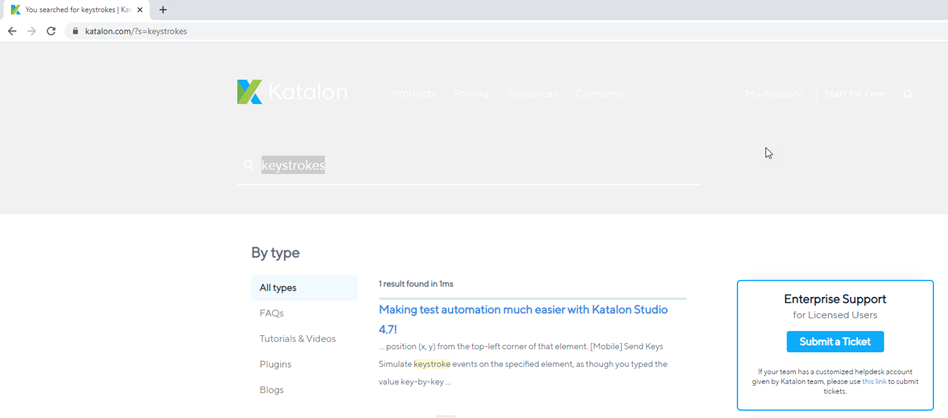Image resolution: width=948 pixels, height=418 pixels.
Task: Click the 'for Licensed Users' text
Action: point(835,315)
